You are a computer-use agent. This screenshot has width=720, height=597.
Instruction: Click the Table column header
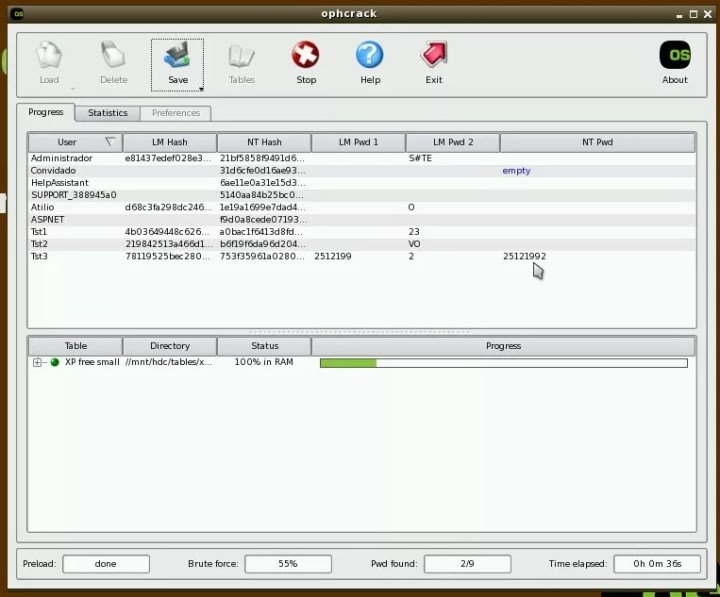point(75,346)
